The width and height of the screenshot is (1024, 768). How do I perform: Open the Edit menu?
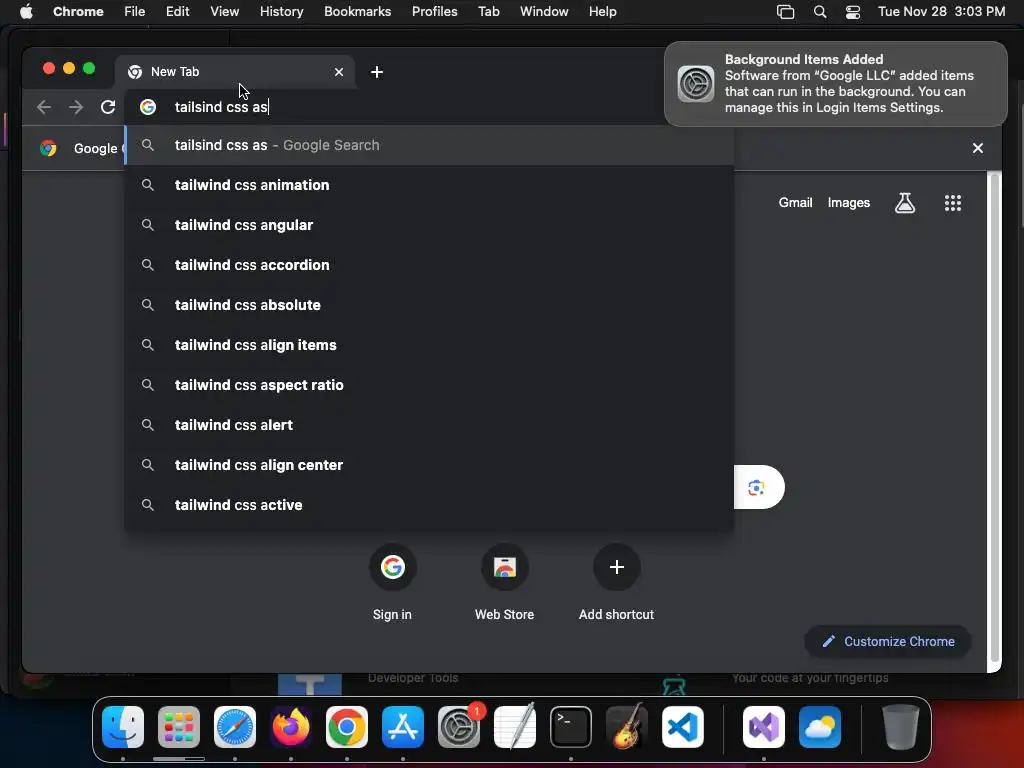(178, 12)
